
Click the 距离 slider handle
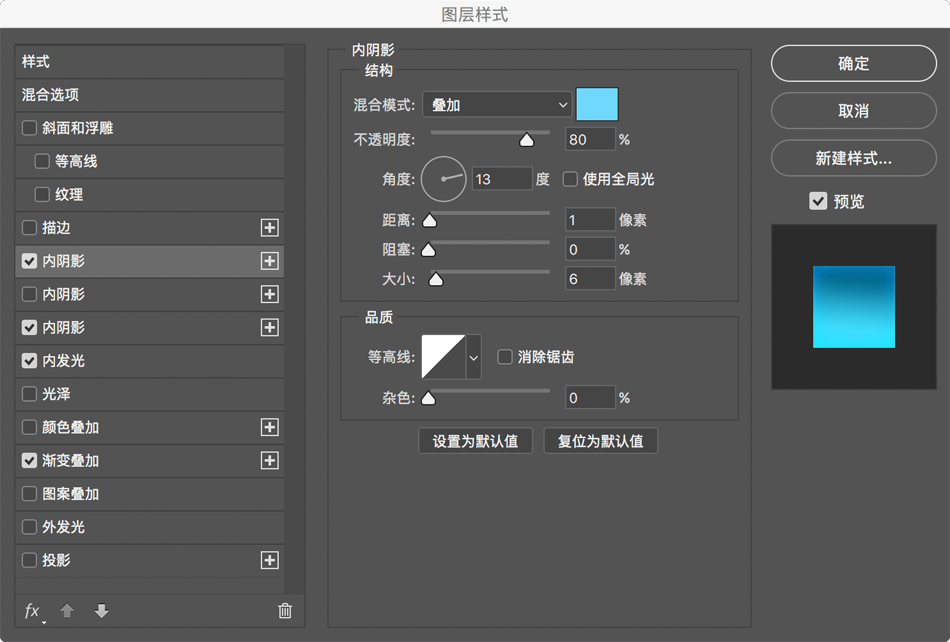(430, 220)
